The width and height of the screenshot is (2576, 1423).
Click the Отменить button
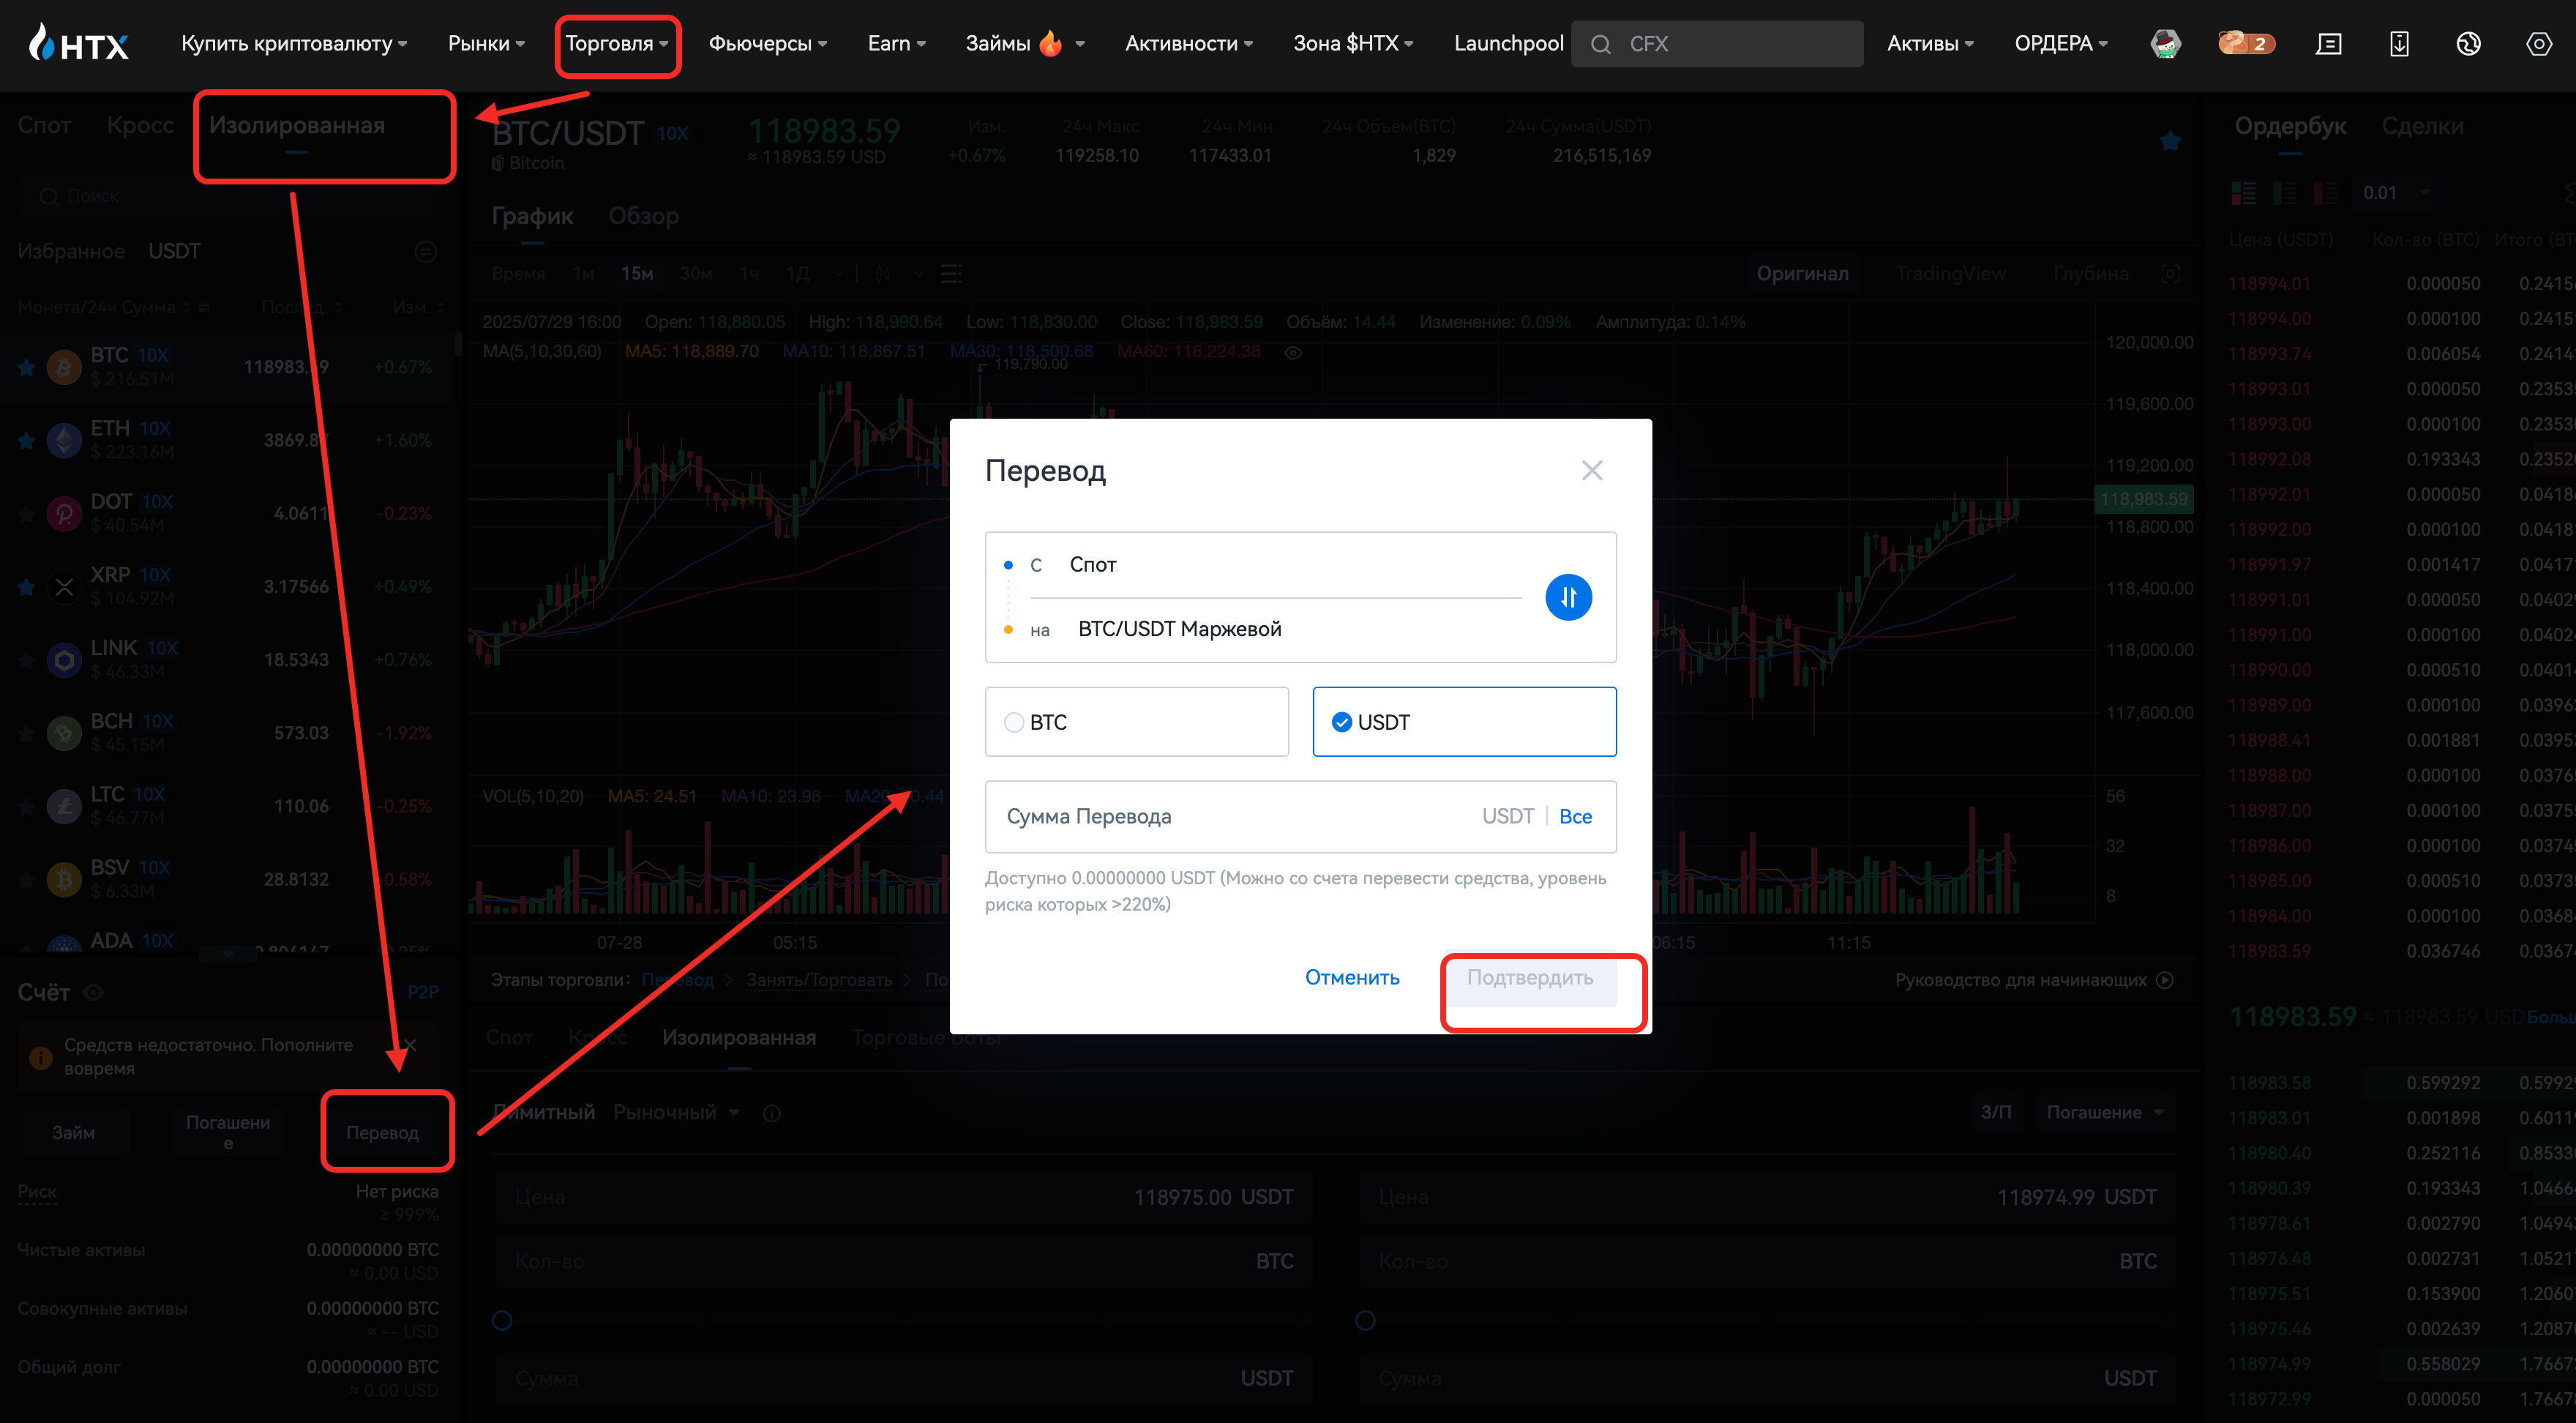click(1351, 977)
